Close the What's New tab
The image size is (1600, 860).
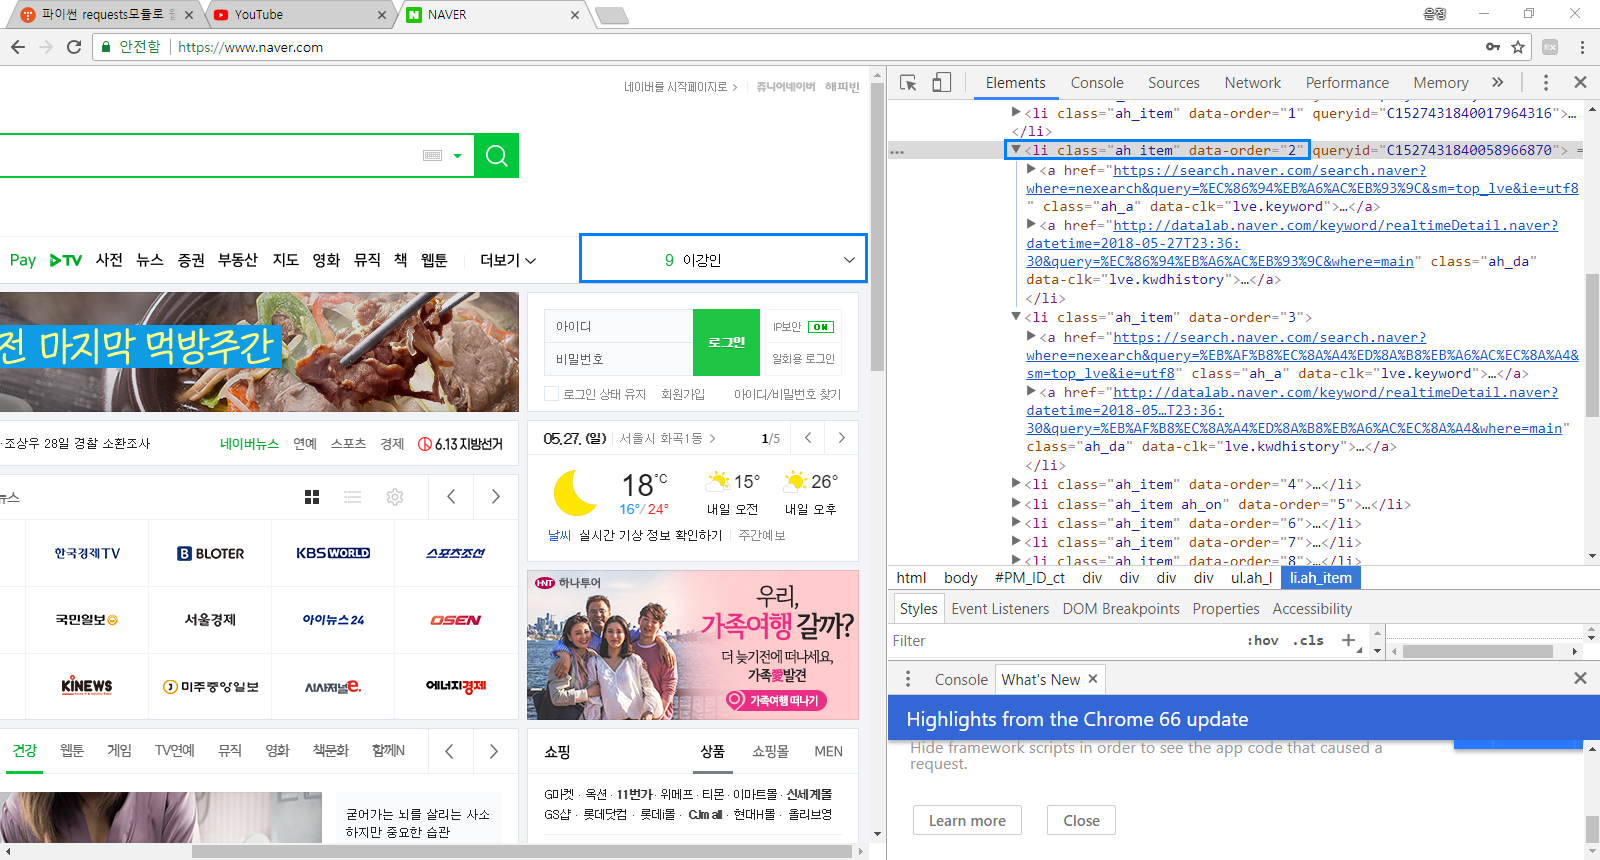pos(1093,679)
